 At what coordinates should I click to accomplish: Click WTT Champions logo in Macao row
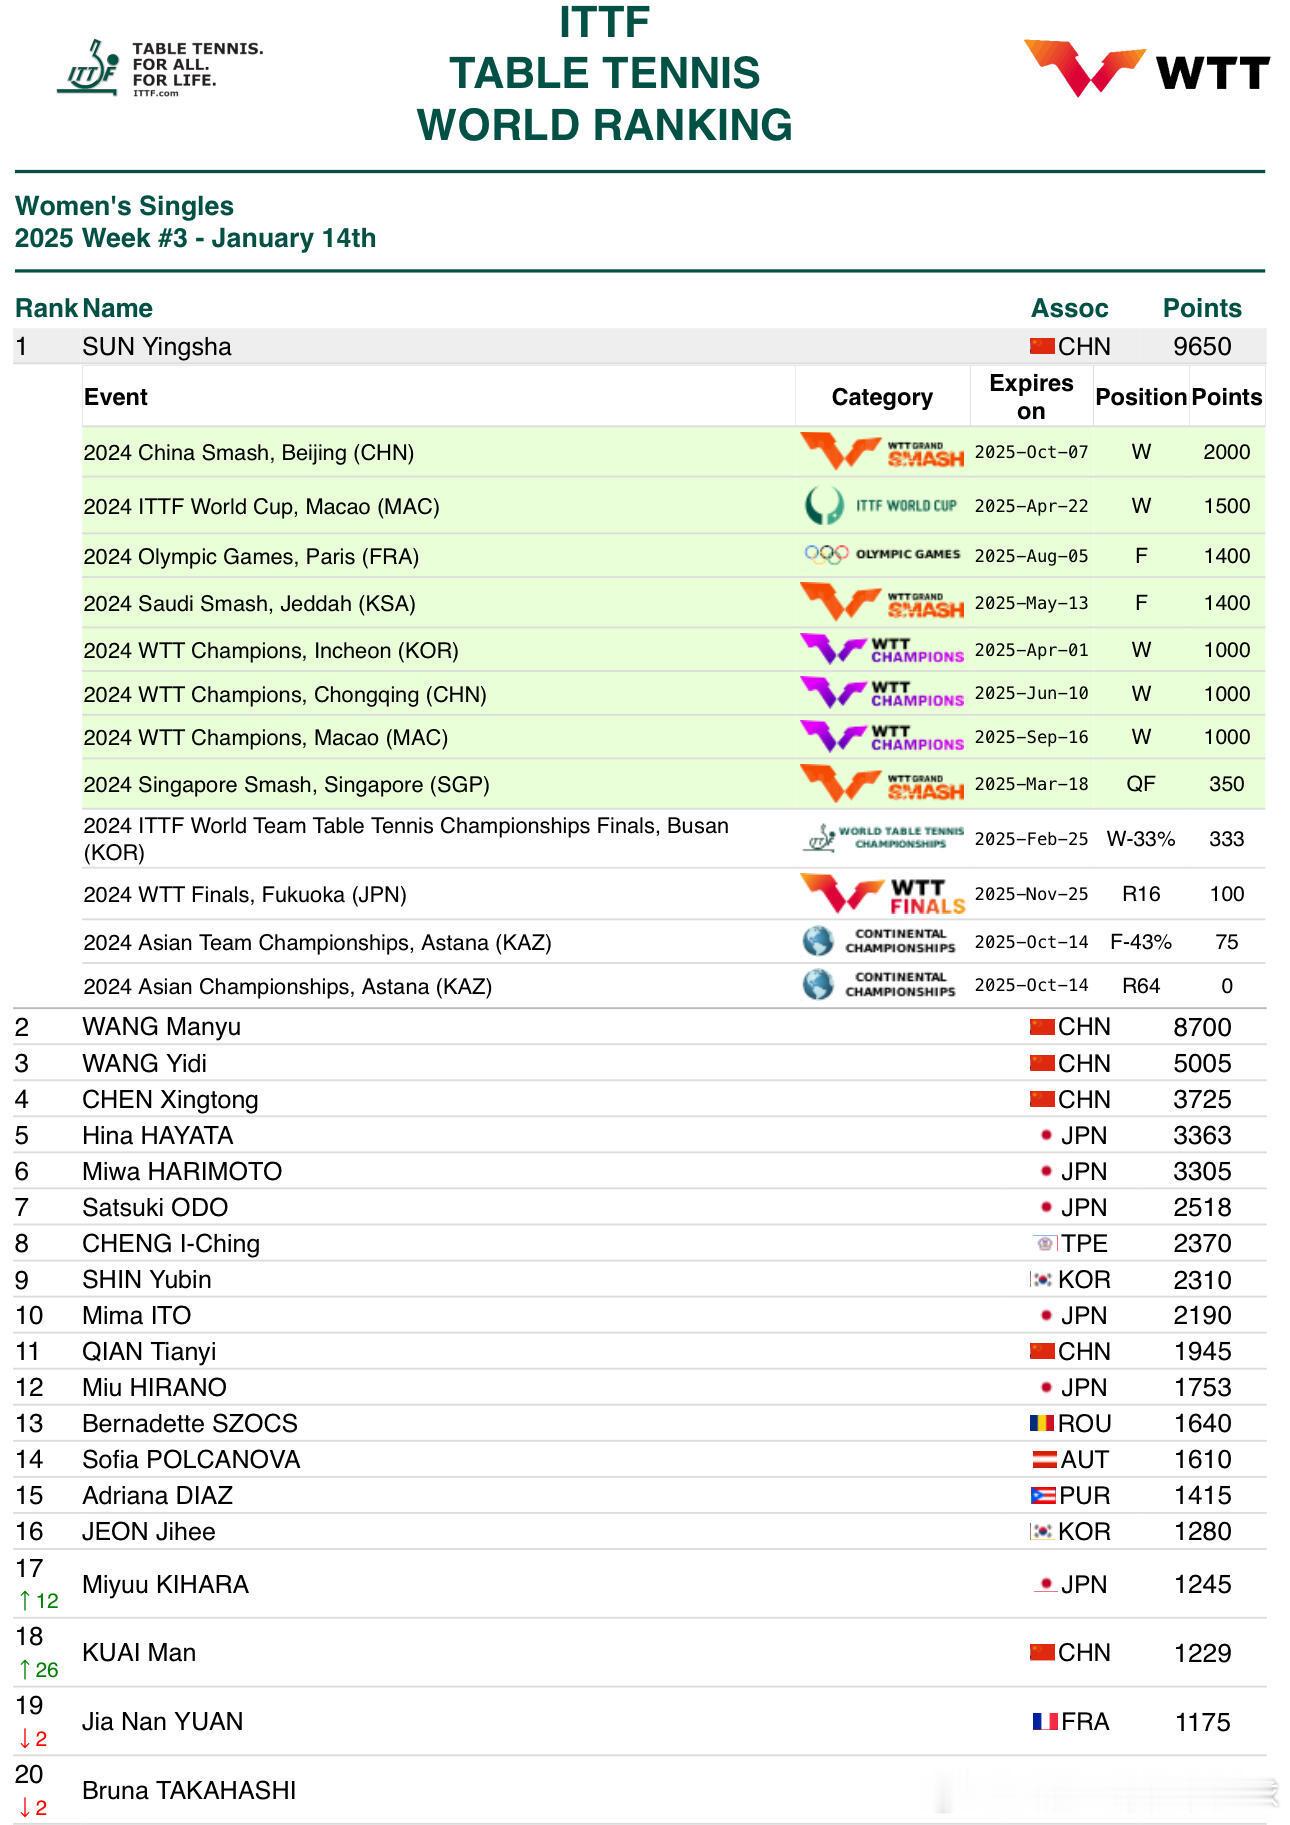pos(882,737)
